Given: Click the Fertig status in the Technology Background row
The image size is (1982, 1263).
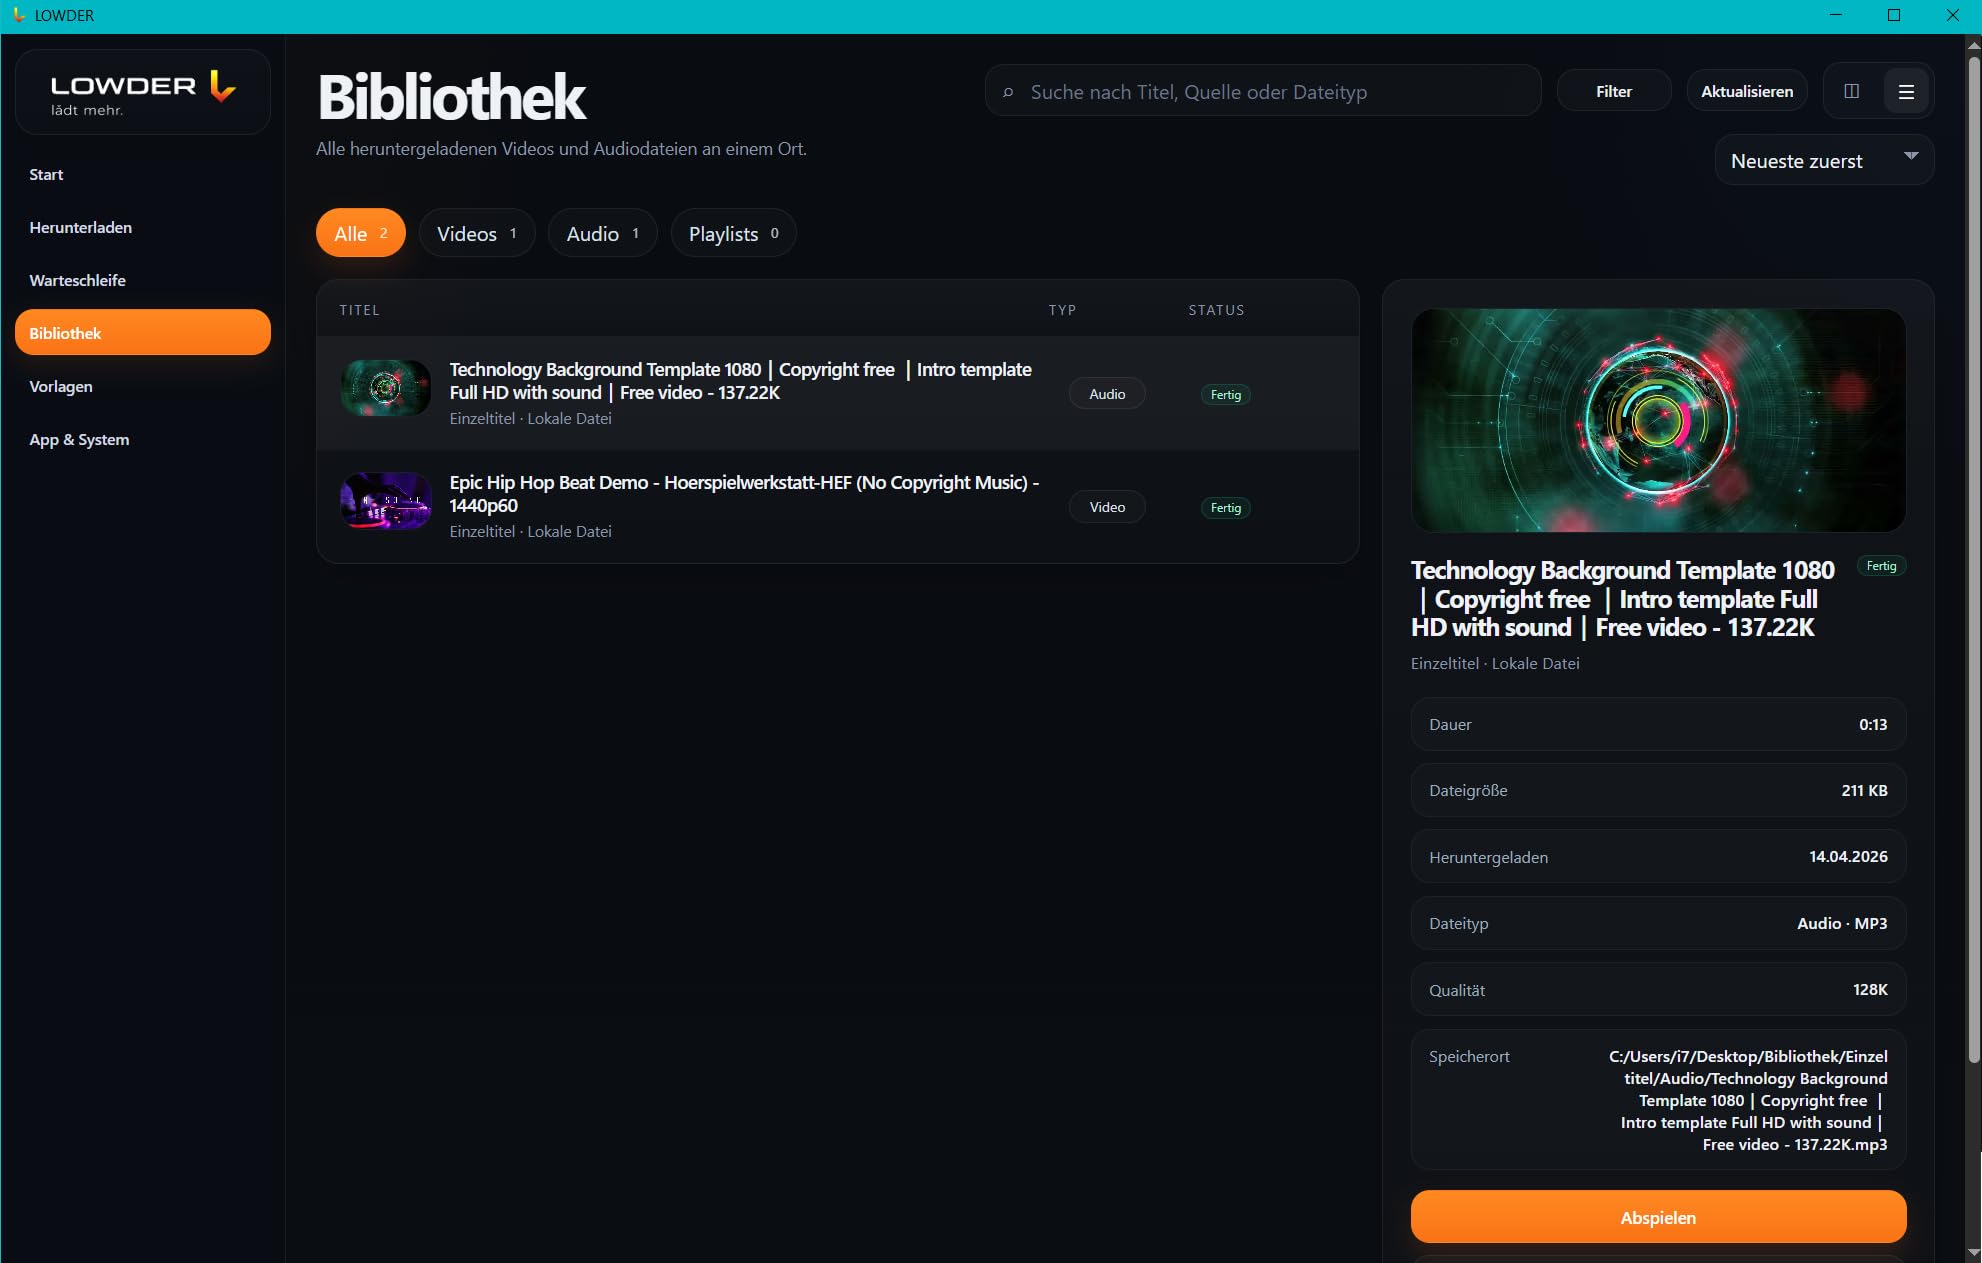Looking at the screenshot, I should [1226, 395].
